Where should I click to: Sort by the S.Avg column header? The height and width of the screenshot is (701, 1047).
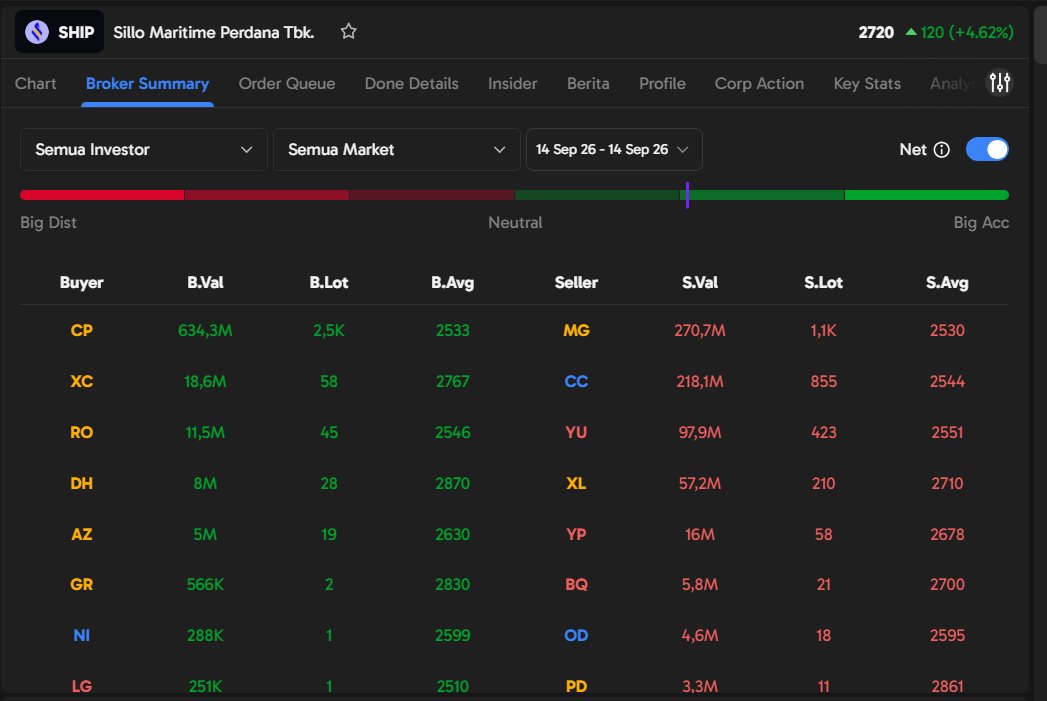click(947, 282)
